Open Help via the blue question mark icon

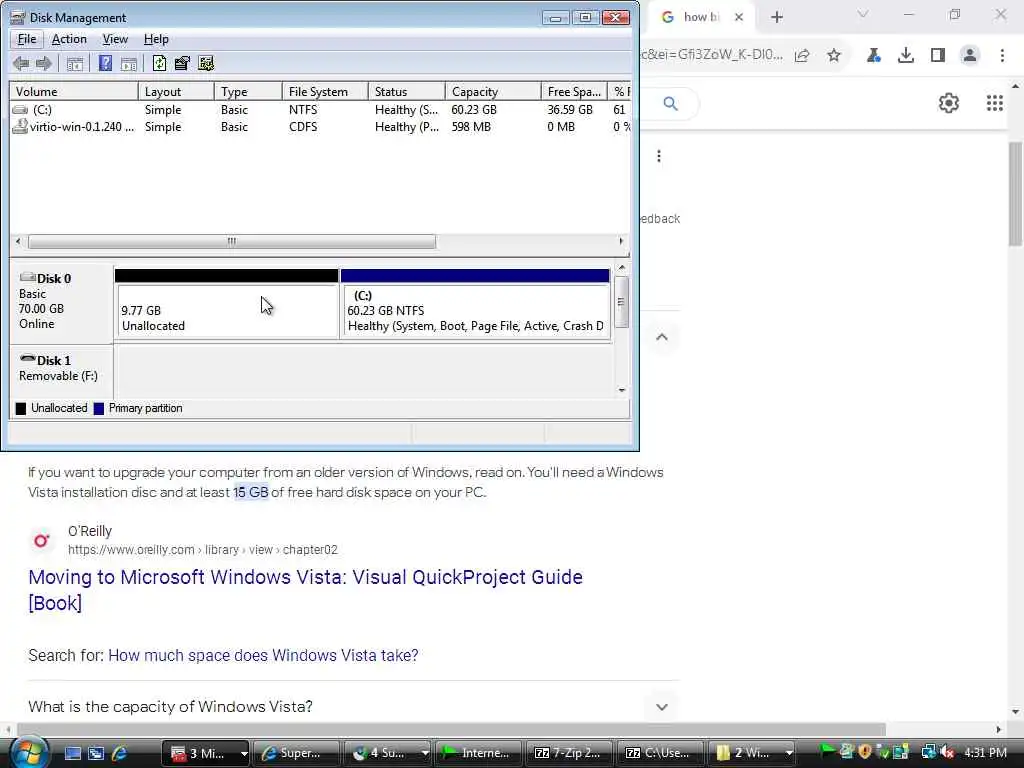point(104,63)
